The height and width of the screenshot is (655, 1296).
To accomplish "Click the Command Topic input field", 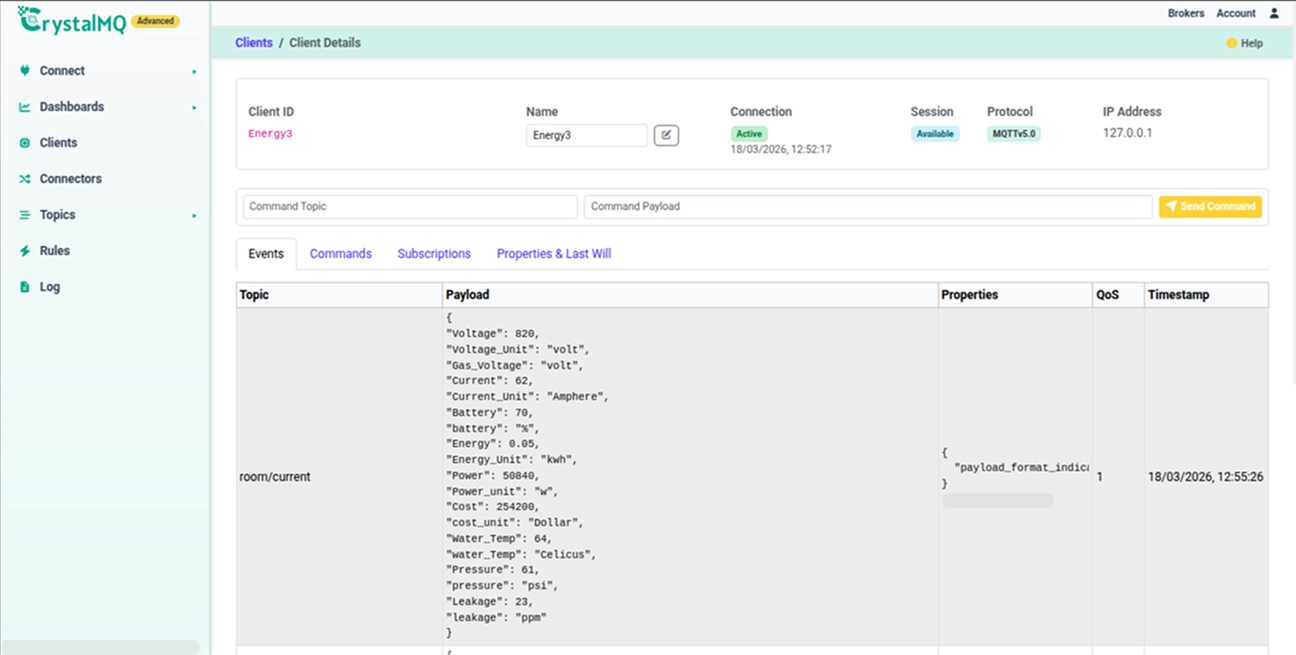I will tap(410, 206).
